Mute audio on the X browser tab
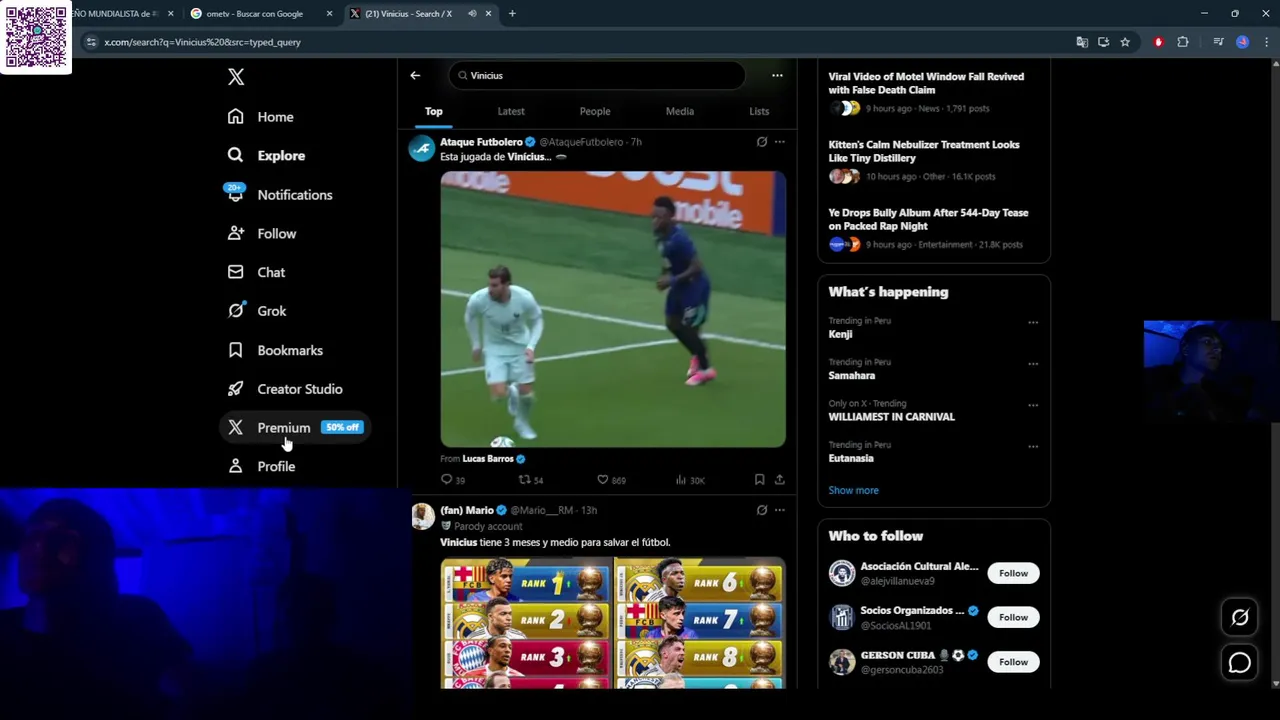The width and height of the screenshot is (1280, 720). (472, 14)
